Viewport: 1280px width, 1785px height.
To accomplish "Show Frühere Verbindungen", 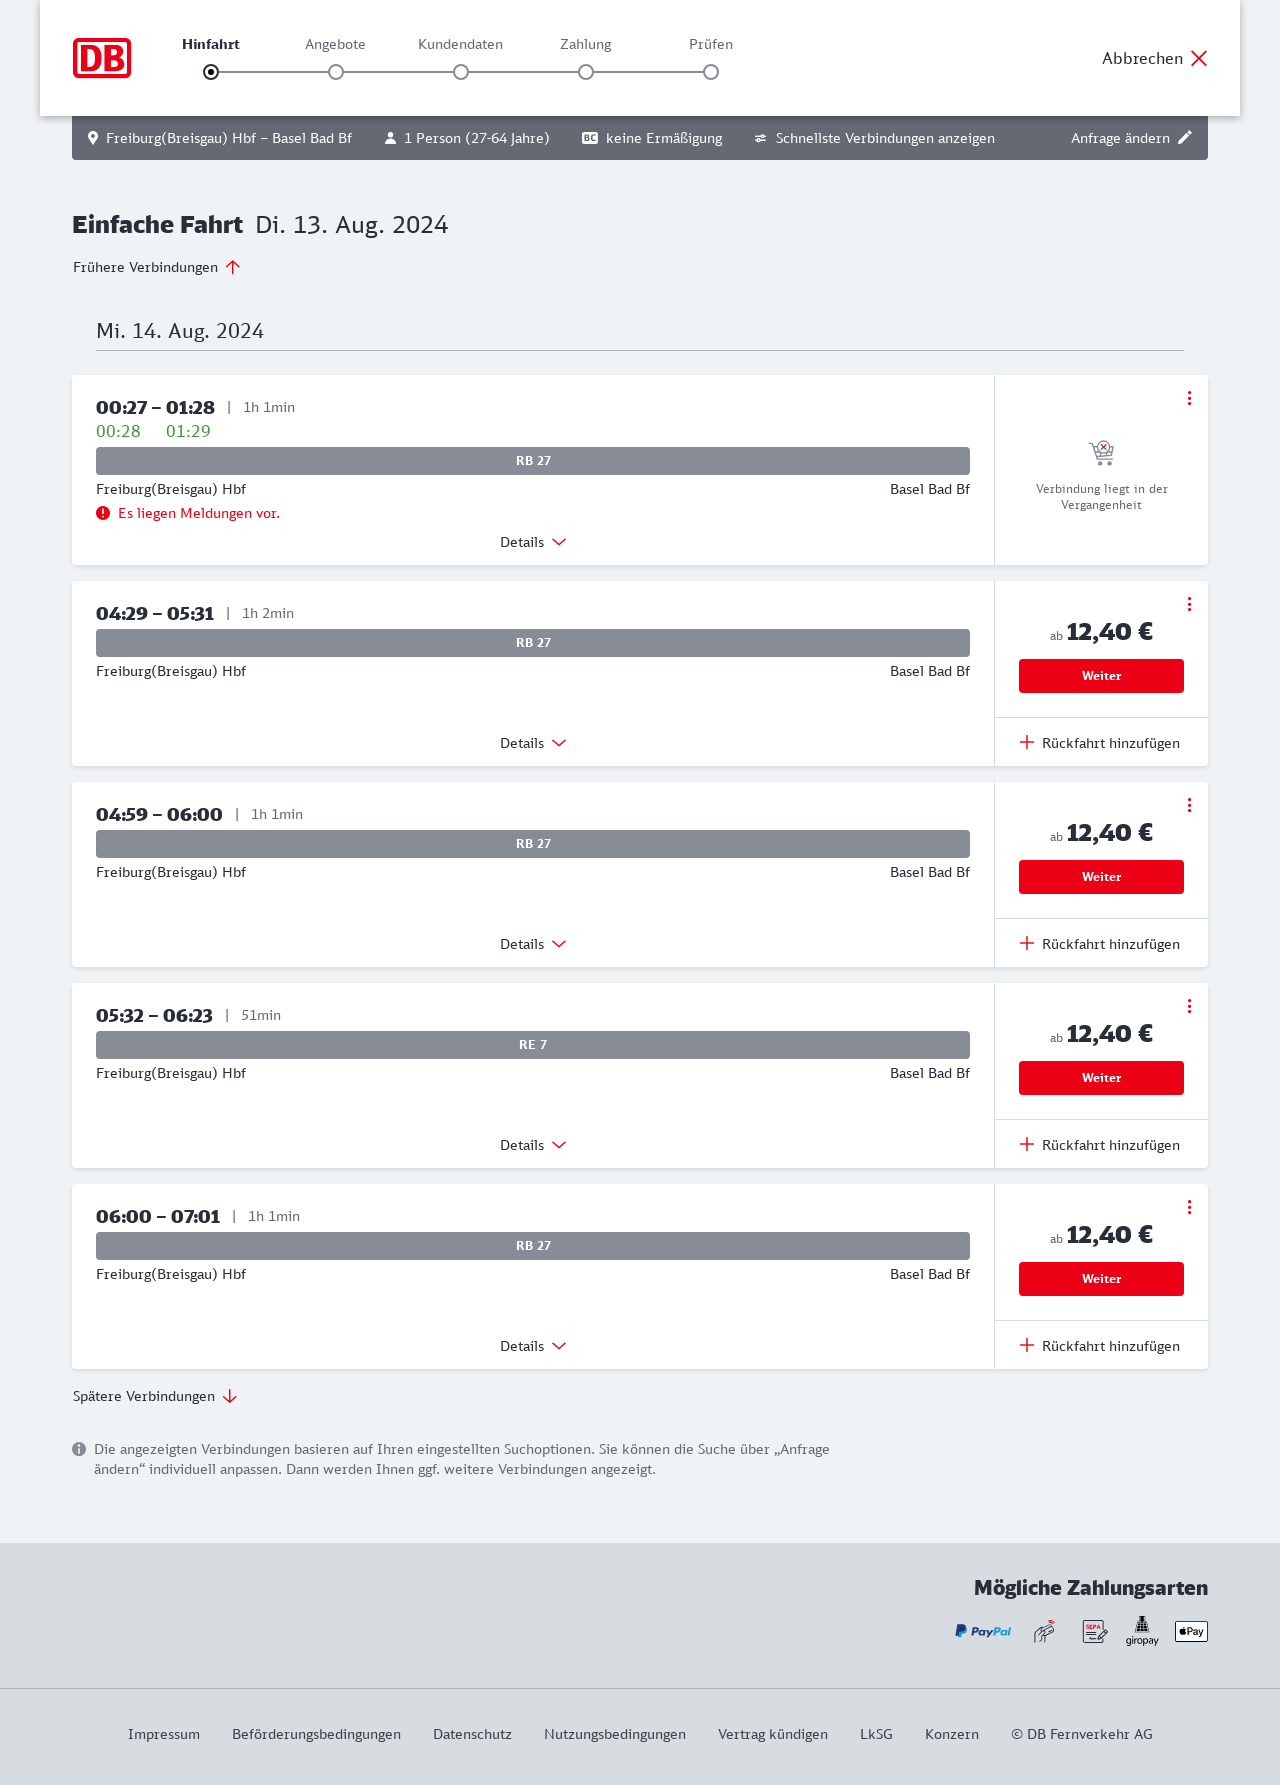I will pos(157,267).
